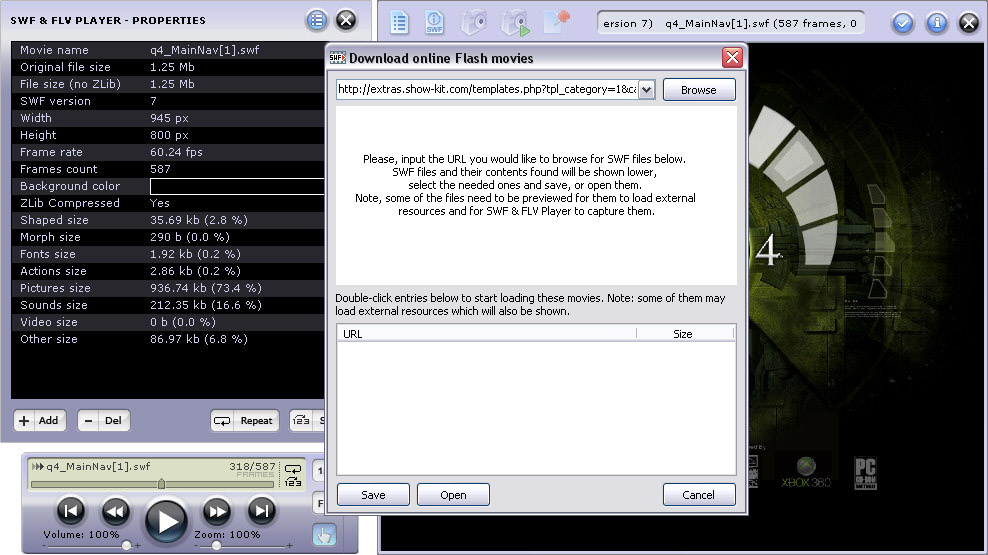Toggle Repeat button below properties list

pos(245,421)
